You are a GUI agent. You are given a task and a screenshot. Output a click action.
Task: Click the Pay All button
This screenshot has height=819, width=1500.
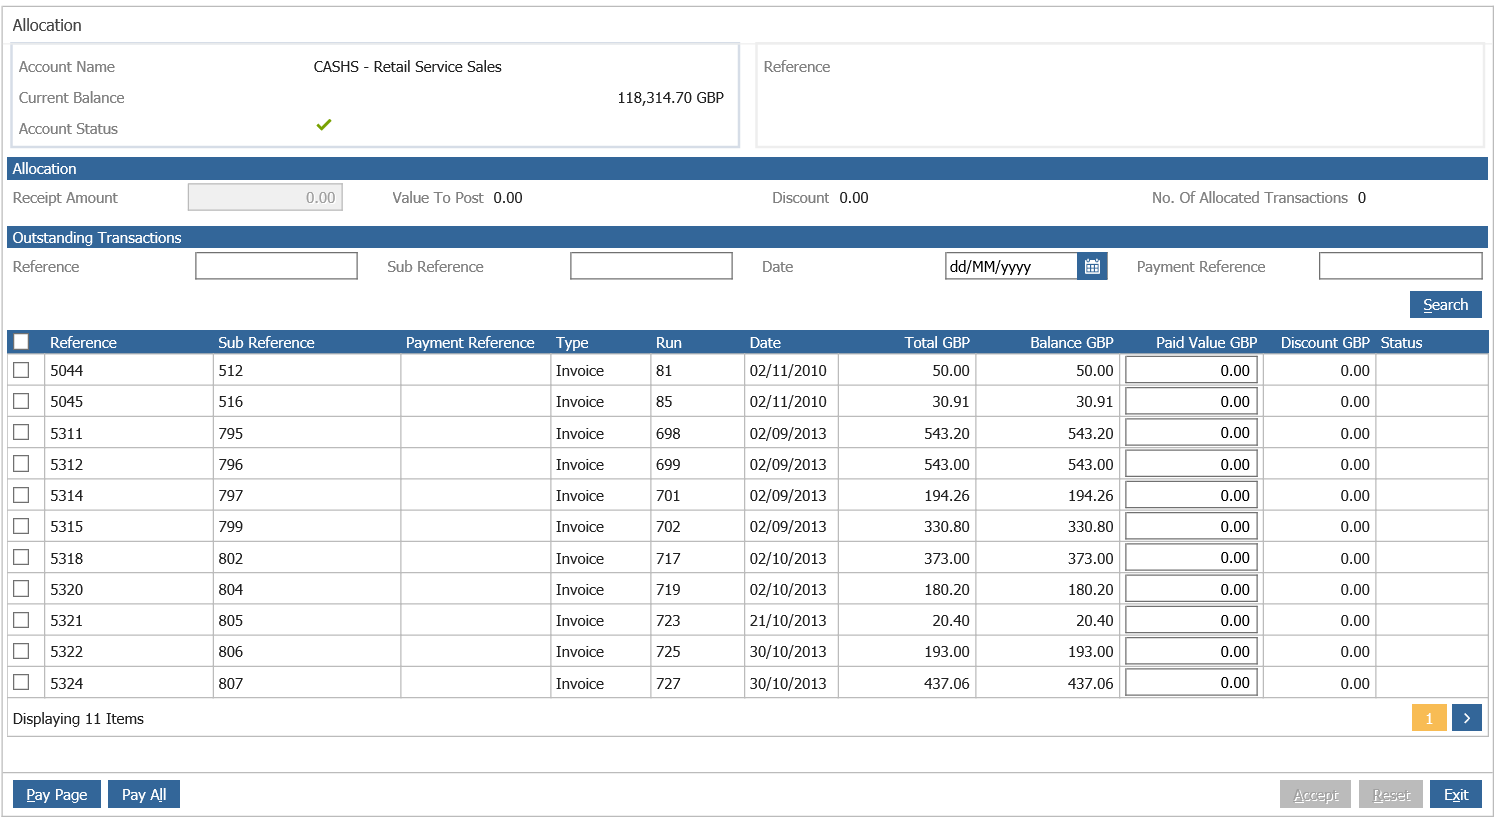[x=144, y=794]
